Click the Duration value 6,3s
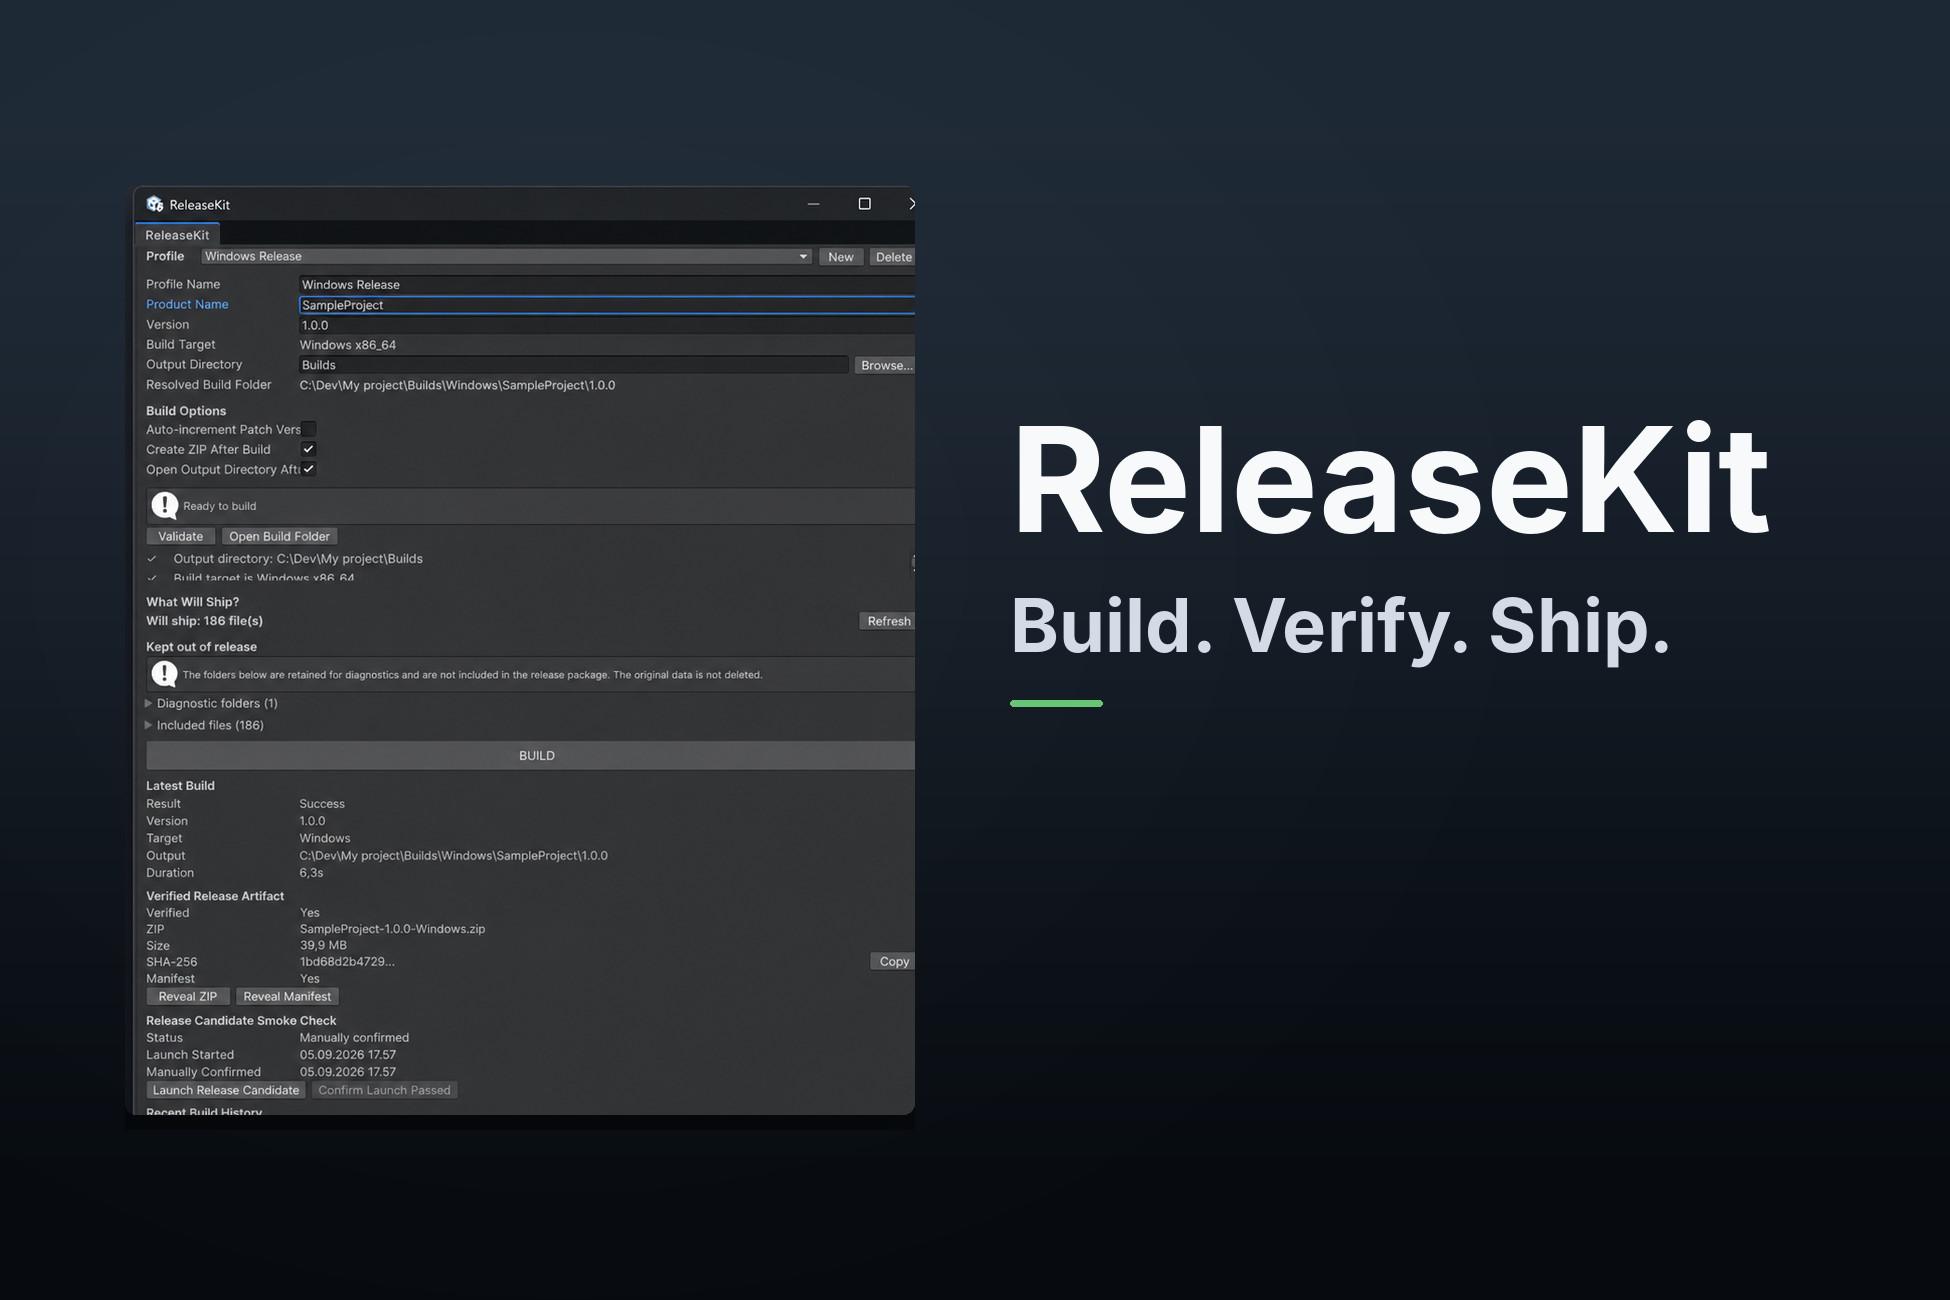The height and width of the screenshot is (1300, 1950). coord(311,873)
